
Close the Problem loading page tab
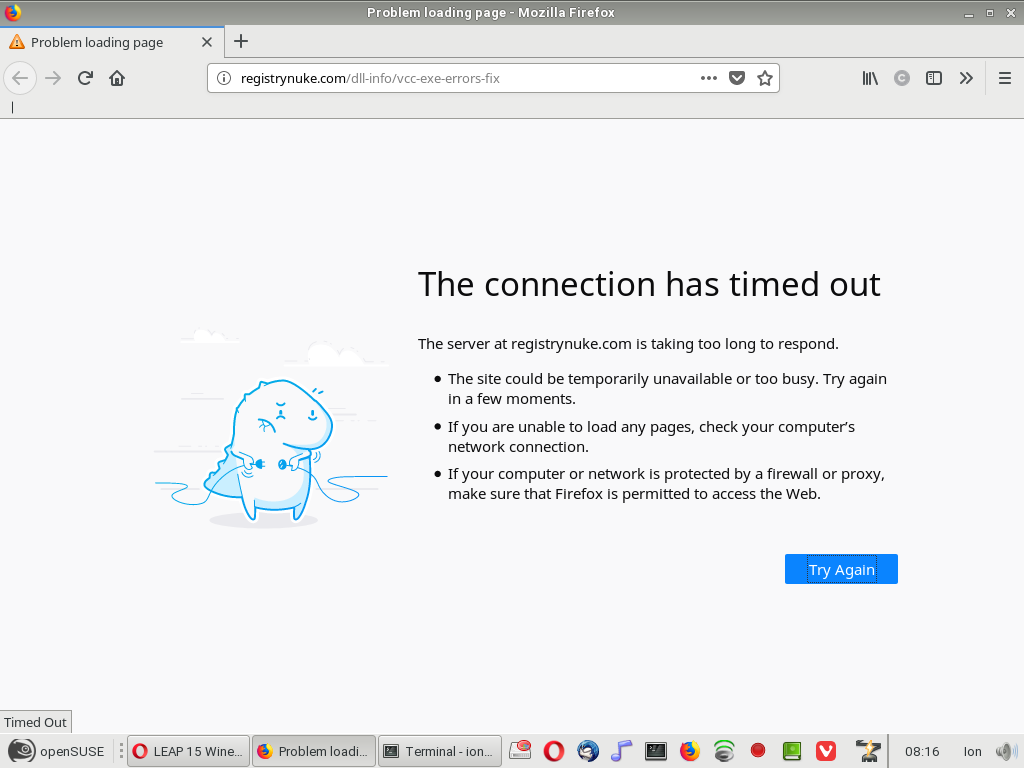click(207, 42)
